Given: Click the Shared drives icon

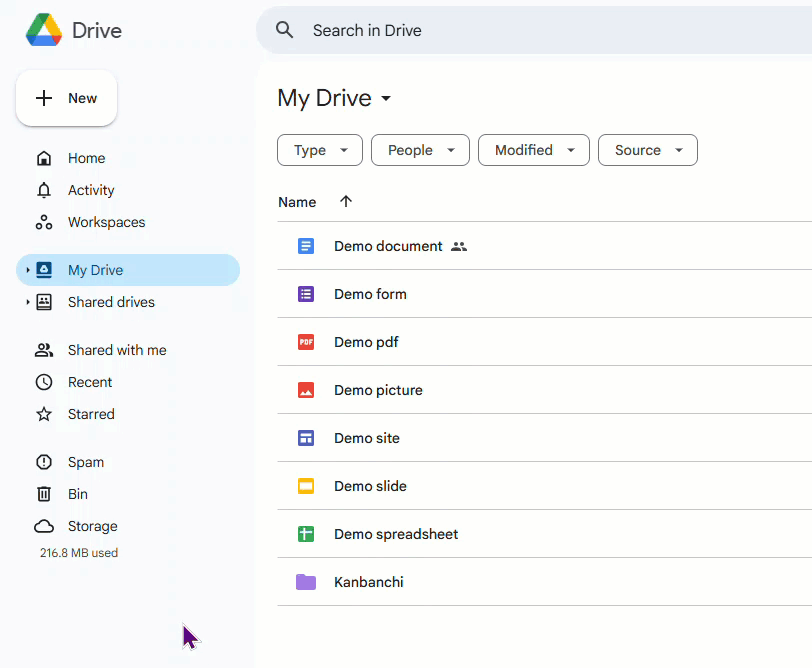Looking at the screenshot, I should tap(44, 302).
